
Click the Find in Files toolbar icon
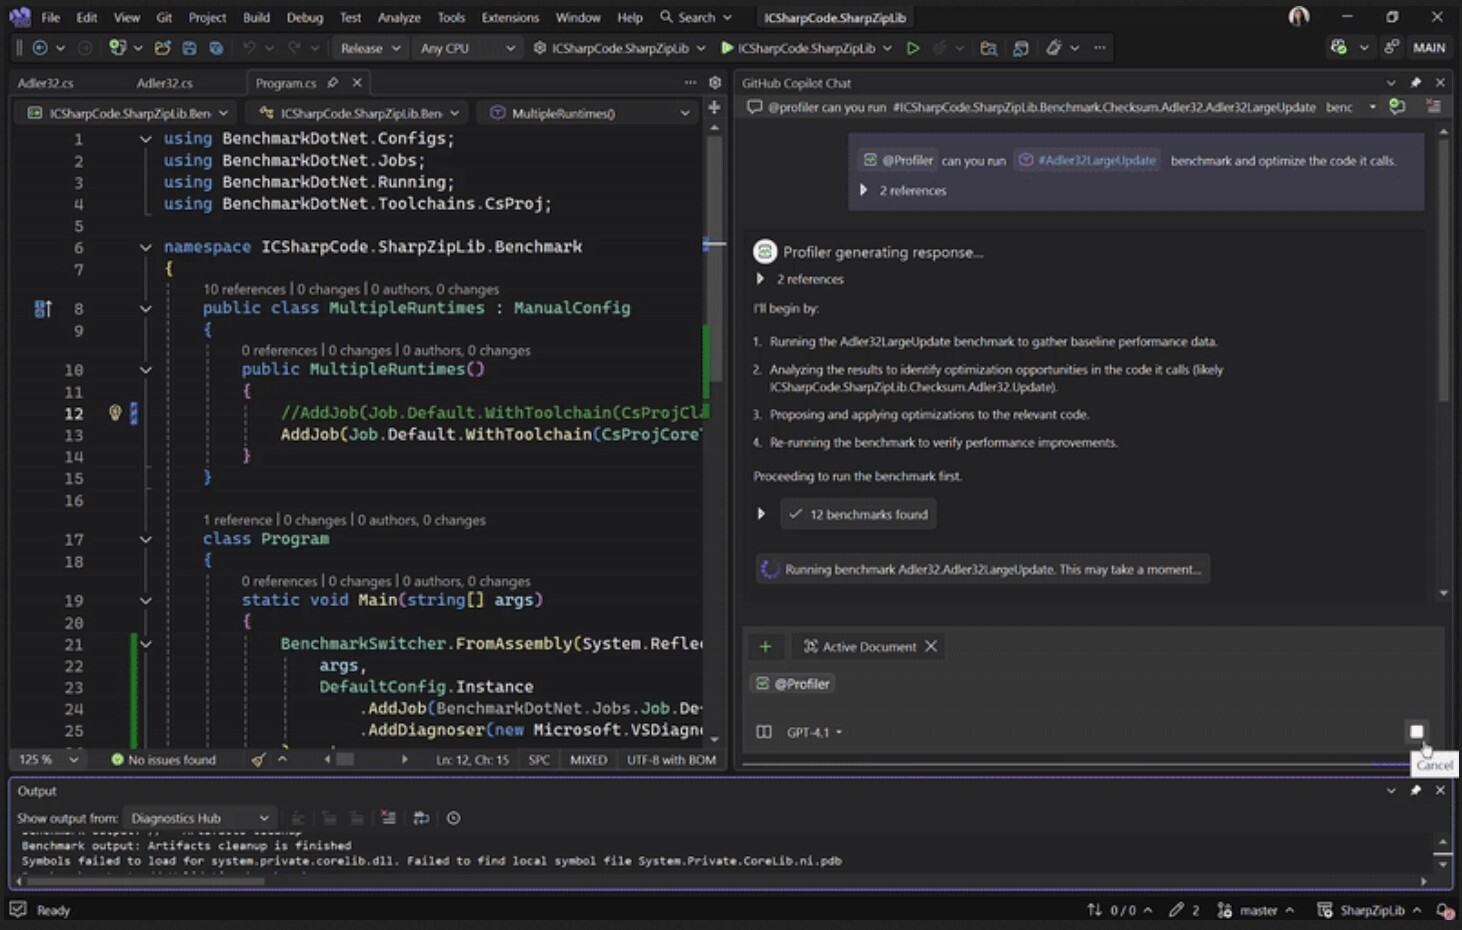986,47
